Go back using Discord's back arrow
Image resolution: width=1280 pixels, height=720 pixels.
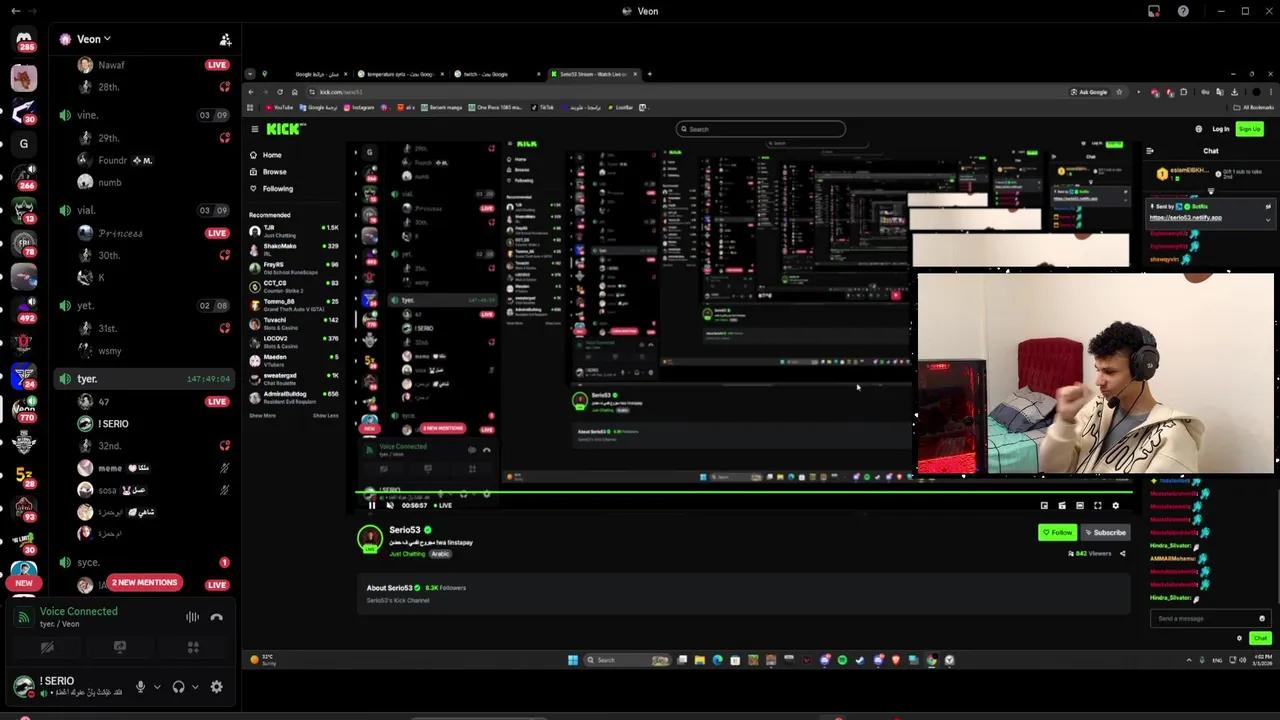15,11
